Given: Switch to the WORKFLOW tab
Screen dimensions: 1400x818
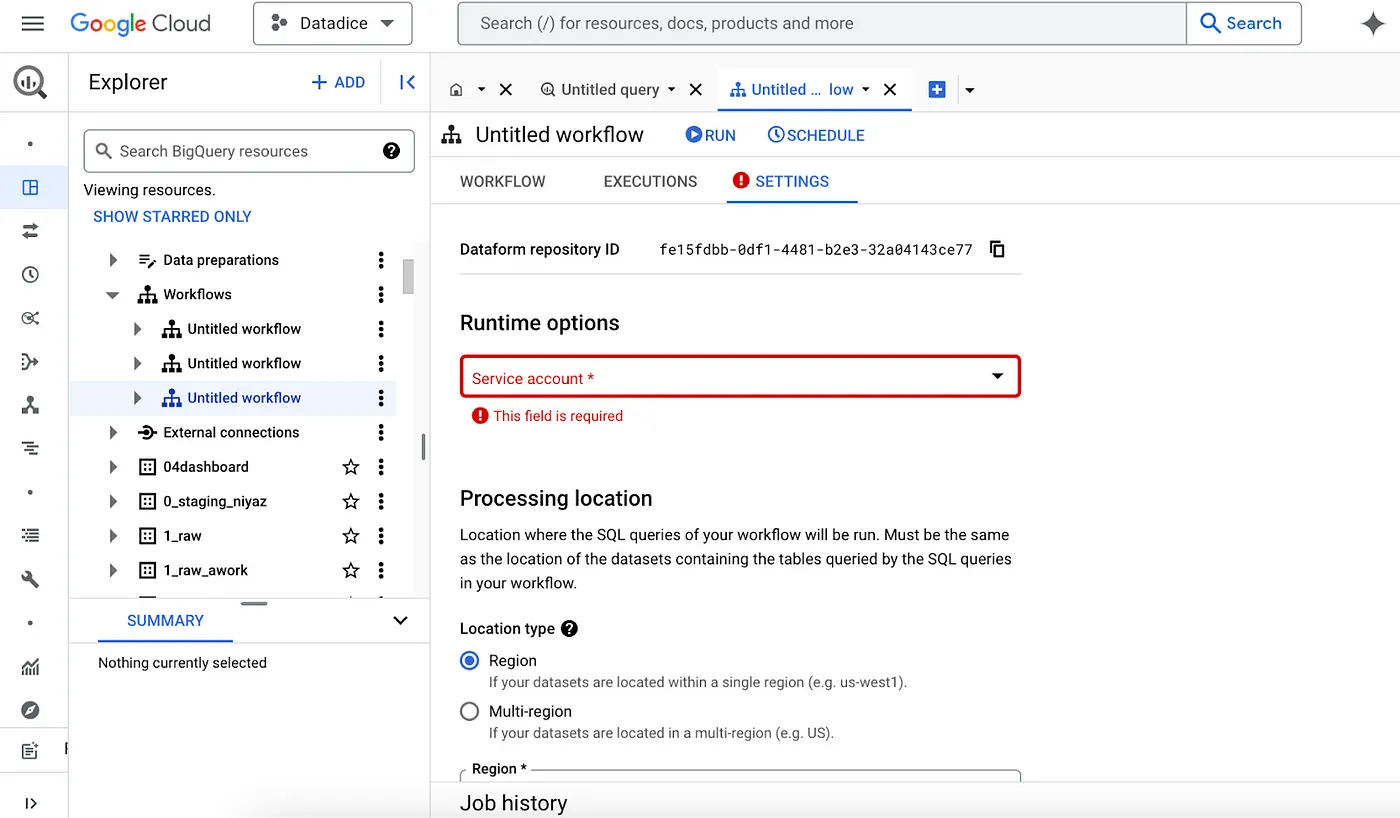Looking at the screenshot, I should click(502, 181).
